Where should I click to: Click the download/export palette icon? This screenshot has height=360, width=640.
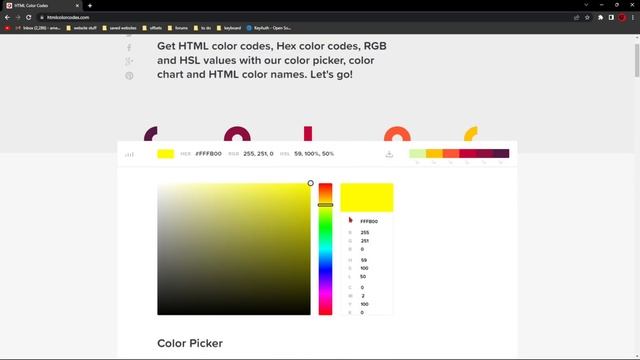(389, 154)
